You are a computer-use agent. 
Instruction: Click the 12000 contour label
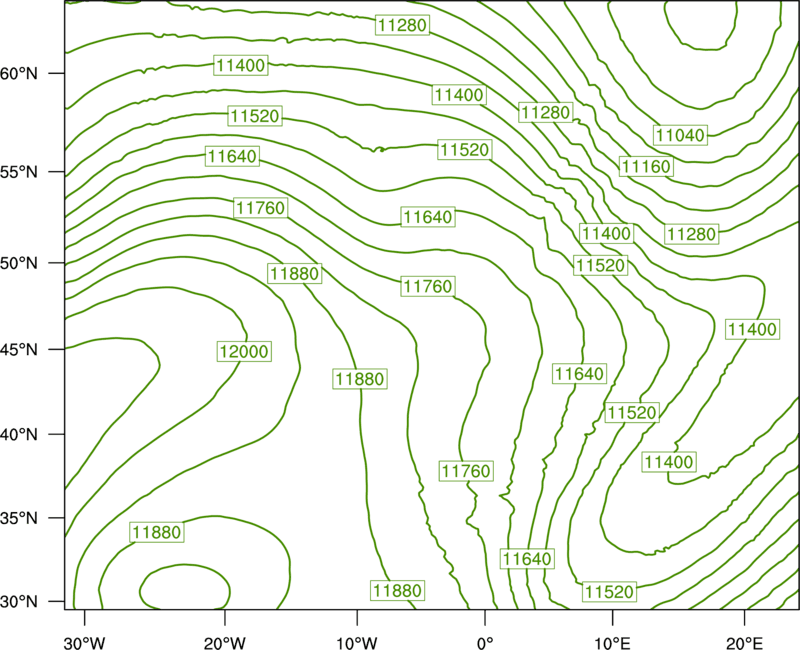pyautogui.click(x=244, y=352)
